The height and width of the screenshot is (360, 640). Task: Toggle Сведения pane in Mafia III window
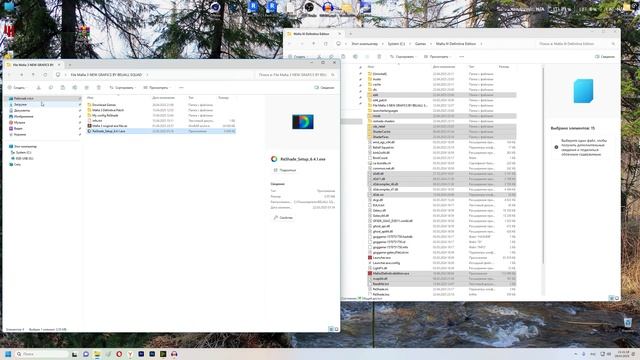(x=605, y=57)
